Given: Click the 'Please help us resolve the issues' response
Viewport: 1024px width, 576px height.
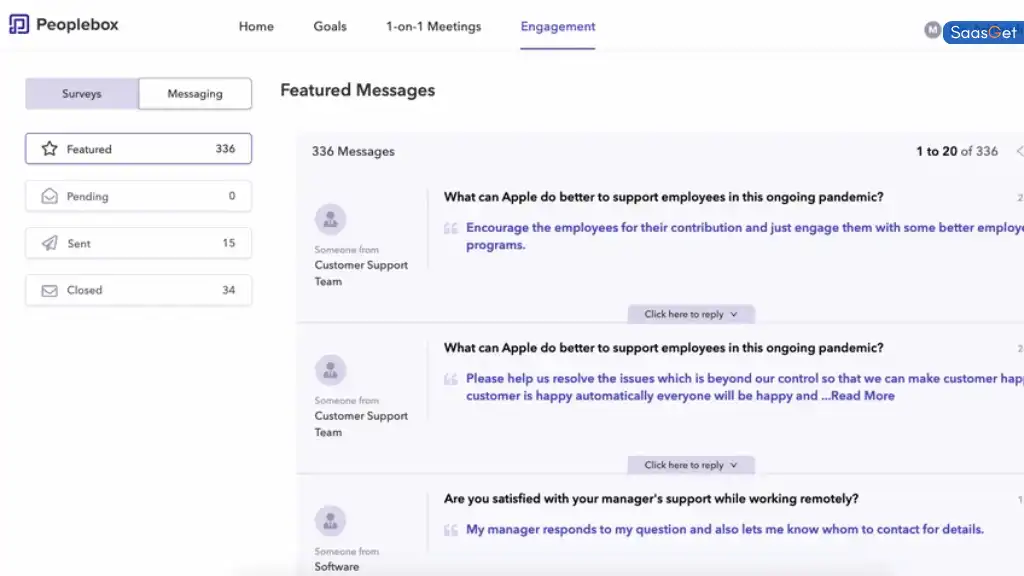Looking at the screenshot, I should [744, 387].
